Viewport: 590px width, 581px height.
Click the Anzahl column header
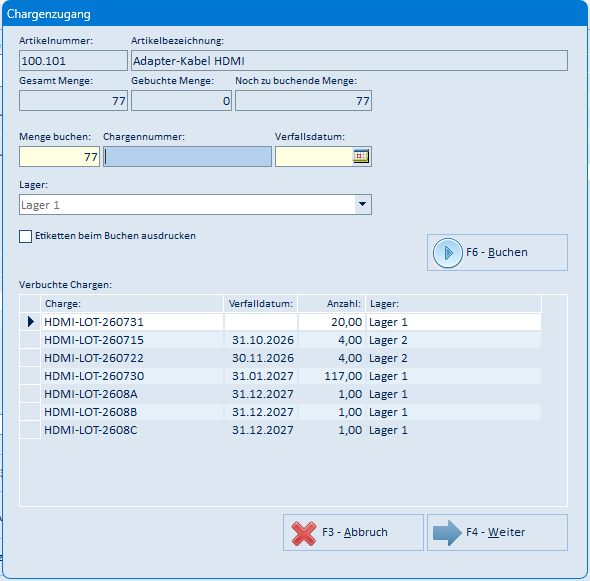pos(331,304)
